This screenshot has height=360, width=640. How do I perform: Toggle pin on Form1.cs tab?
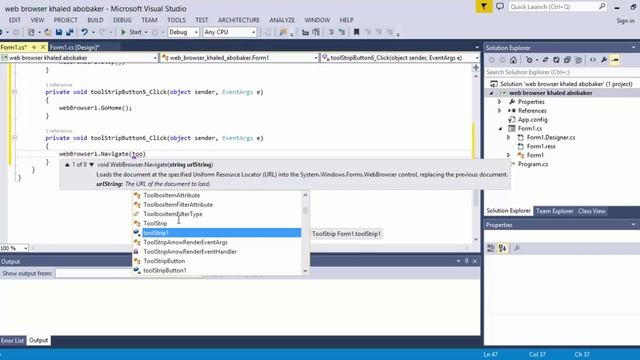coord(34,47)
